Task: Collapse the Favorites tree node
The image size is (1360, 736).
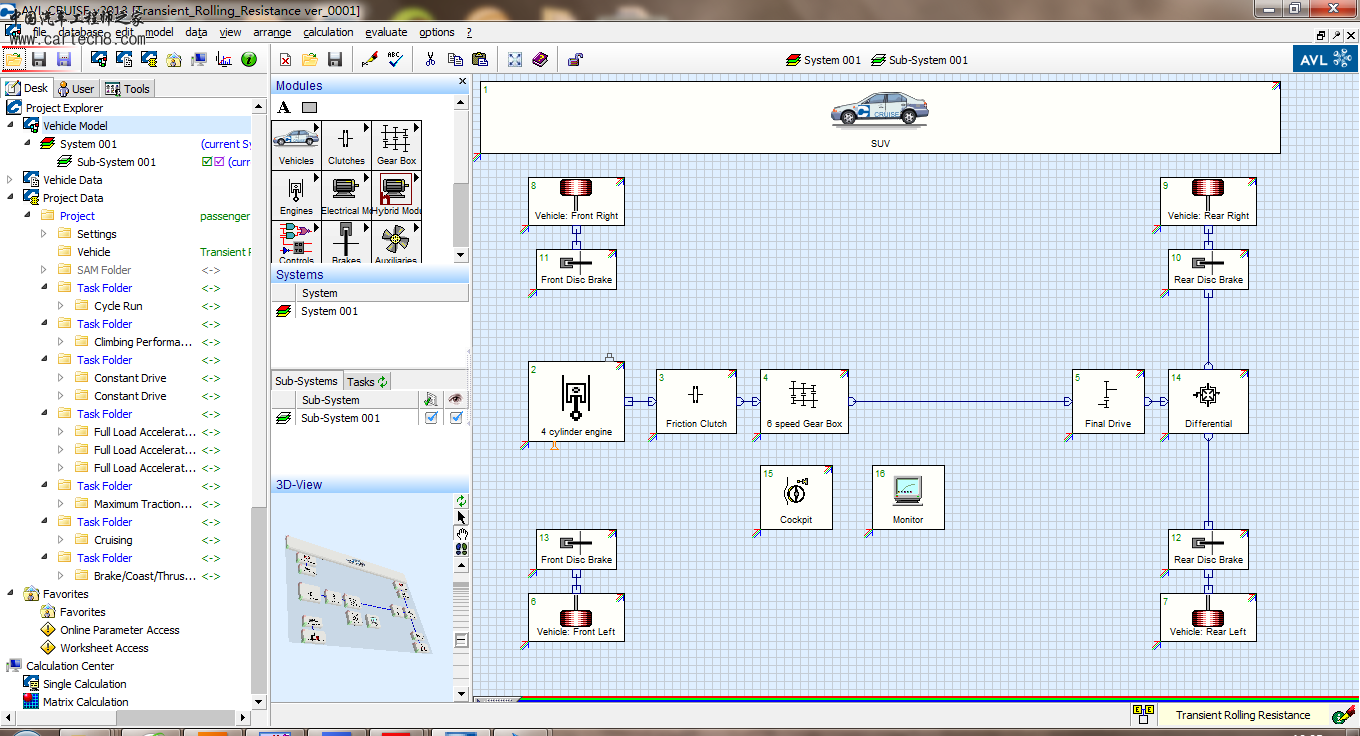Action: 11,594
